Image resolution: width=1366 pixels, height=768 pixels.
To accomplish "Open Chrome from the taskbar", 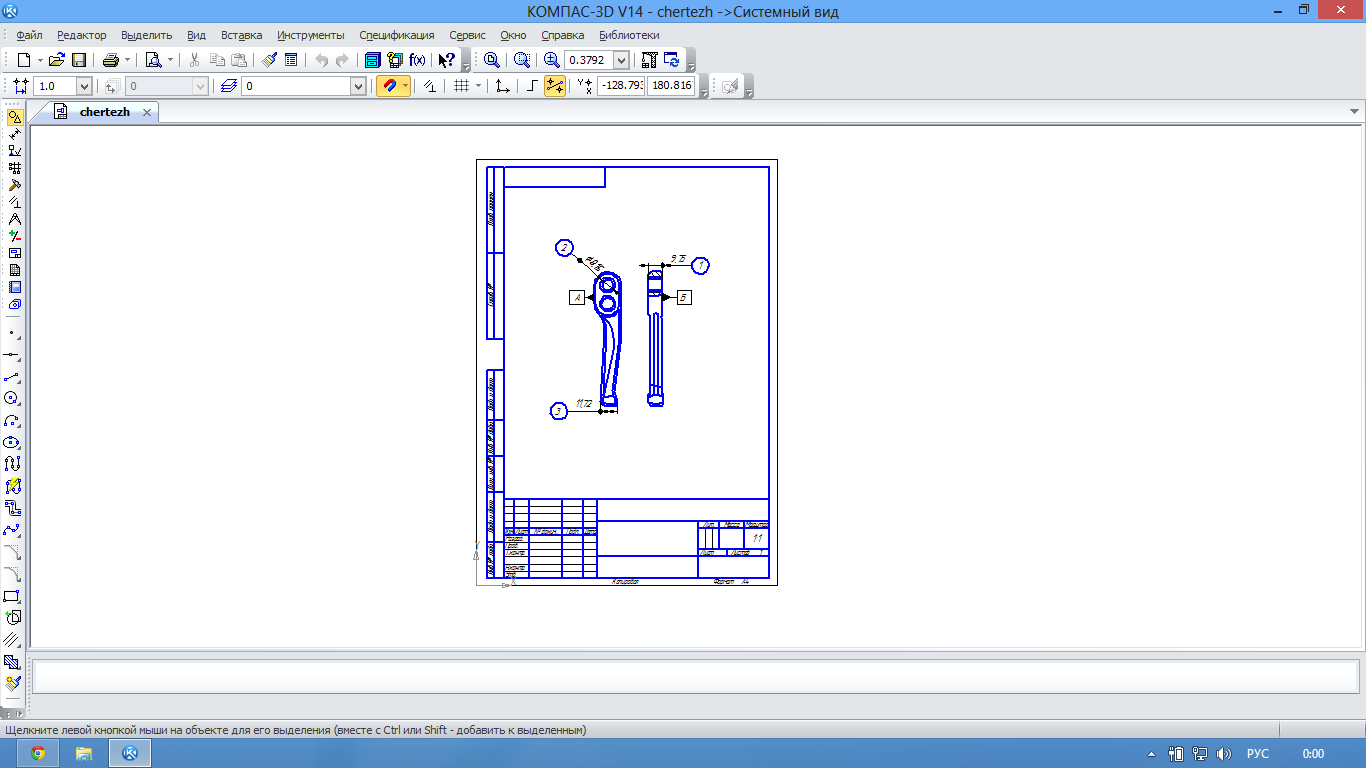I will click(38, 753).
